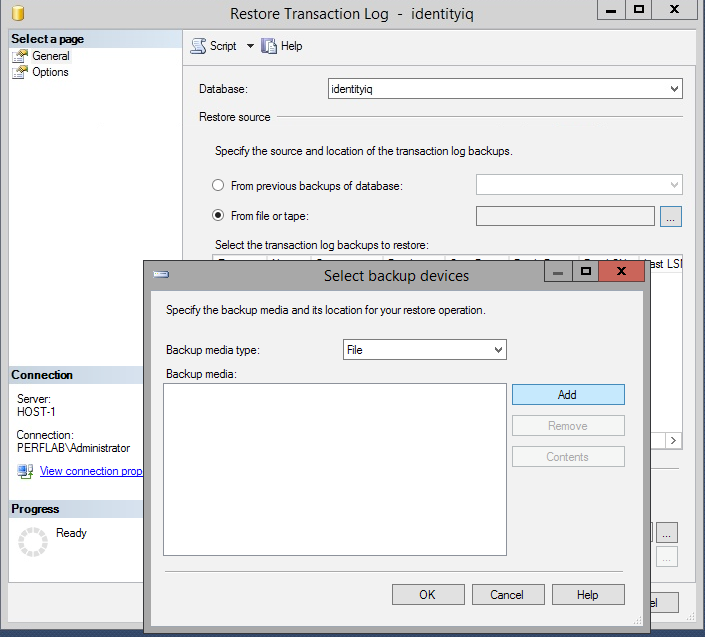Click the Ready progress status text
Viewport: 705px width, 637px height.
(x=71, y=533)
